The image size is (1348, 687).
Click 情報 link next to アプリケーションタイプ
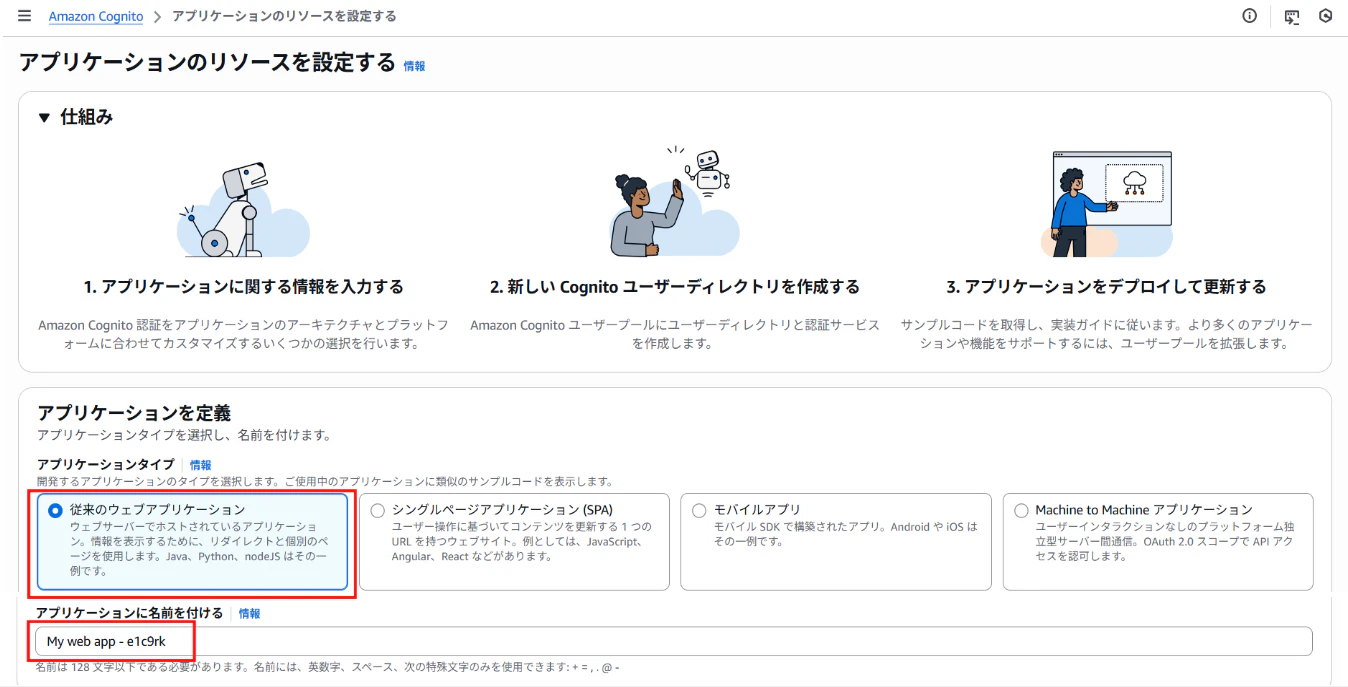click(x=201, y=465)
